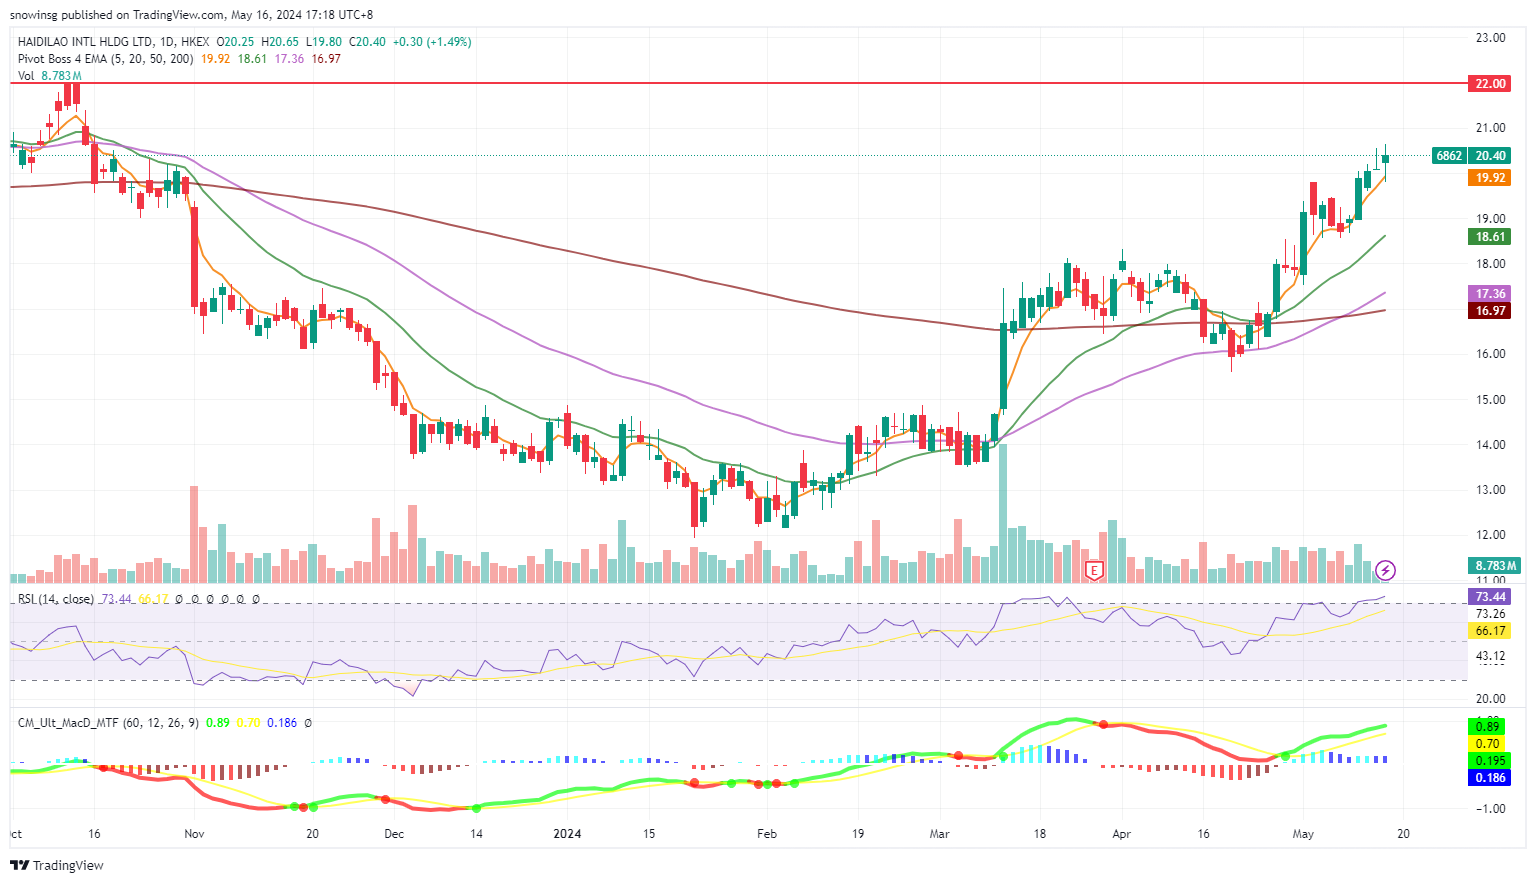Click the purple lightning bolt icon
The height and width of the screenshot is (883, 1536).
click(x=1385, y=570)
